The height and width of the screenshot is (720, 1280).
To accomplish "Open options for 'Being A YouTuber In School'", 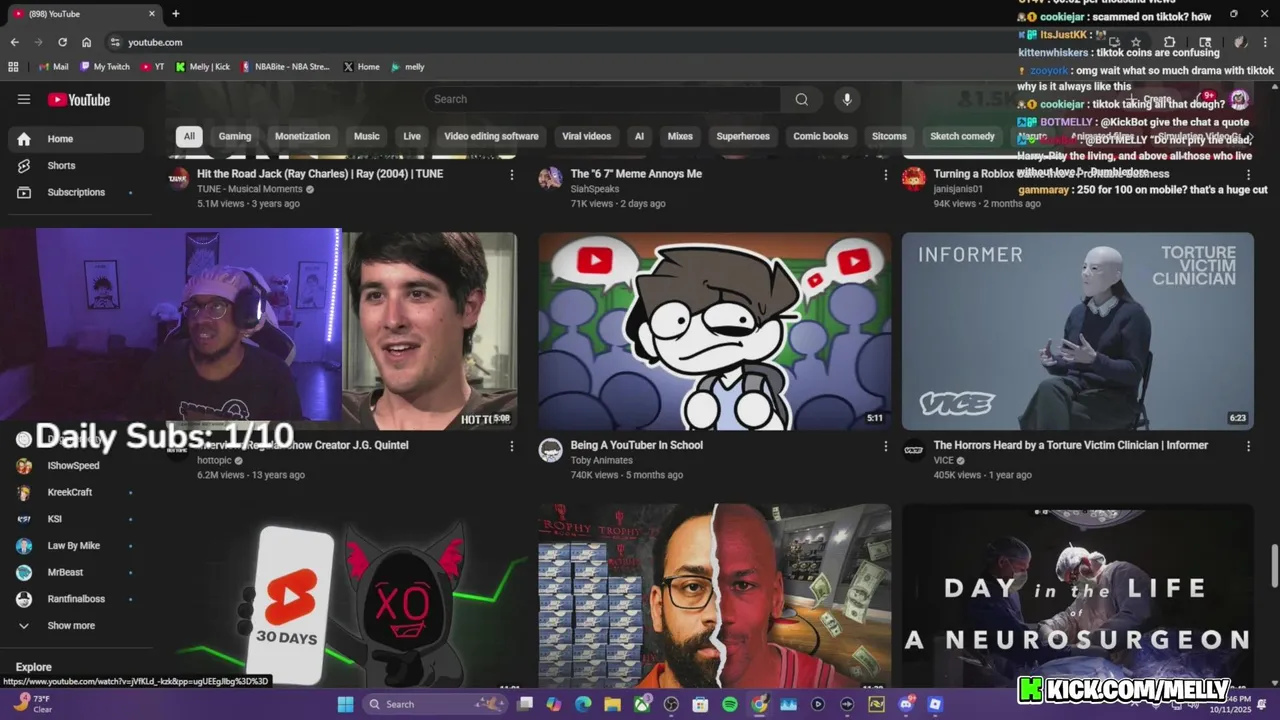I will click(885, 446).
